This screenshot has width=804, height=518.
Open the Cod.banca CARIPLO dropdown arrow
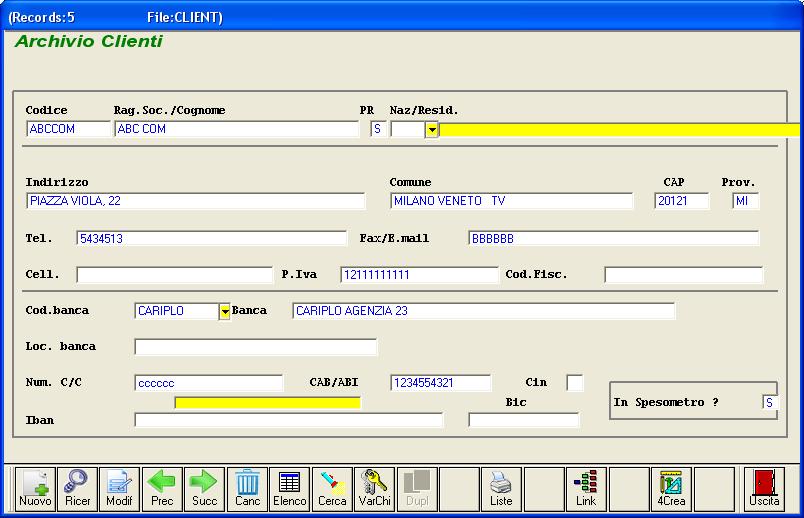(x=225, y=311)
